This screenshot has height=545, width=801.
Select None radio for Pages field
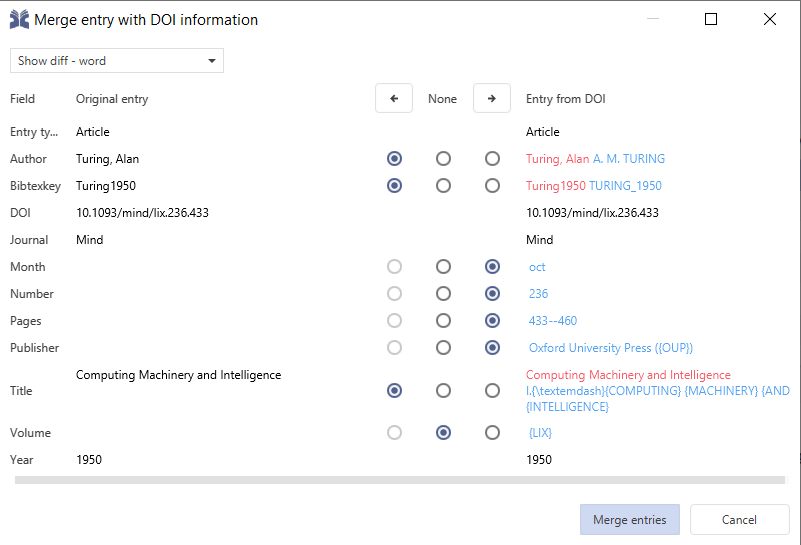(x=443, y=321)
